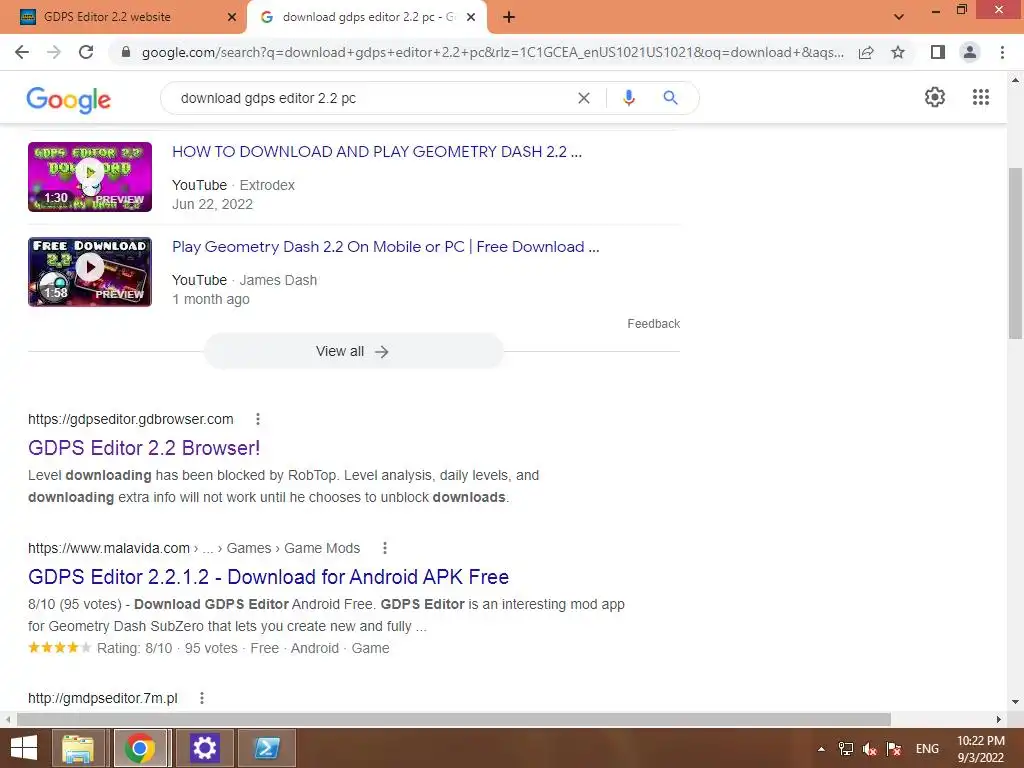Open GDPS Editor 2.2 Browser! result
The image size is (1024, 768).
pos(144,448)
